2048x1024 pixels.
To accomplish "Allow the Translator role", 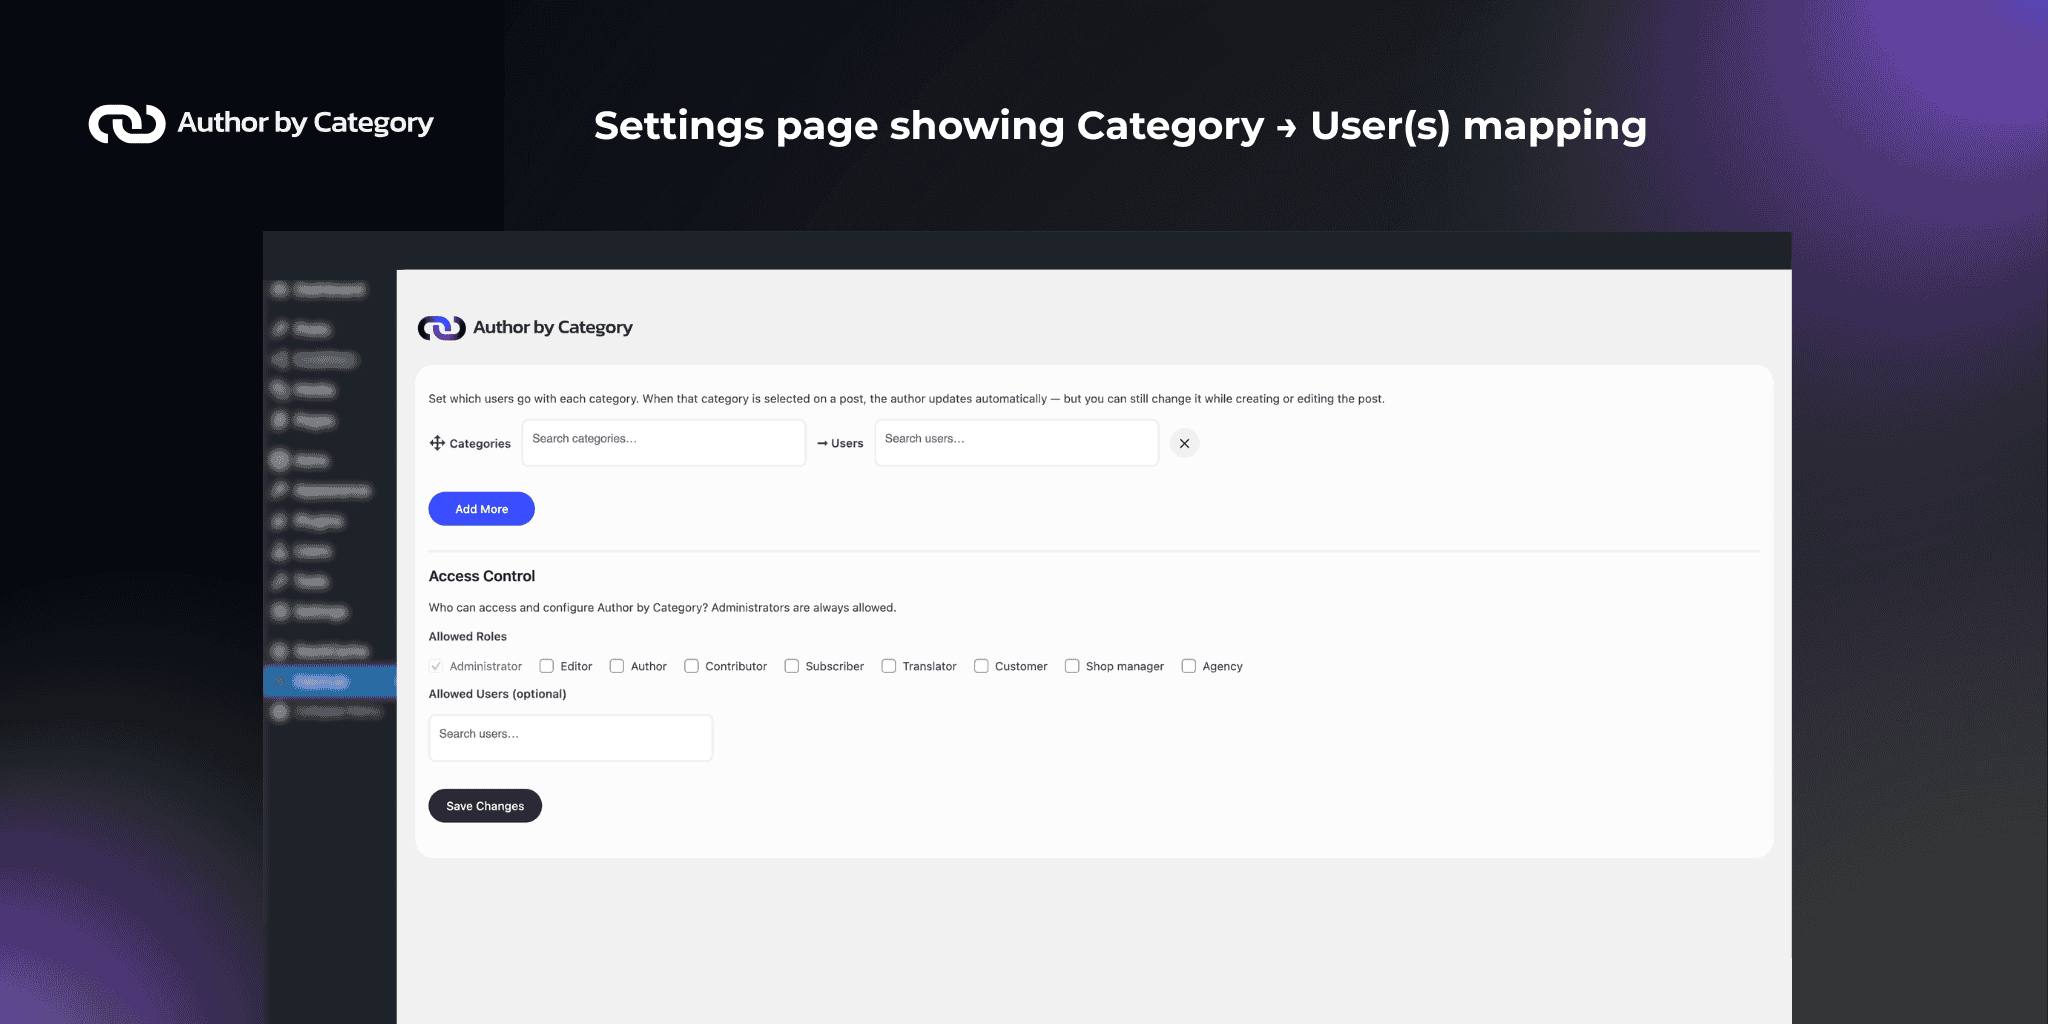I will [889, 666].
